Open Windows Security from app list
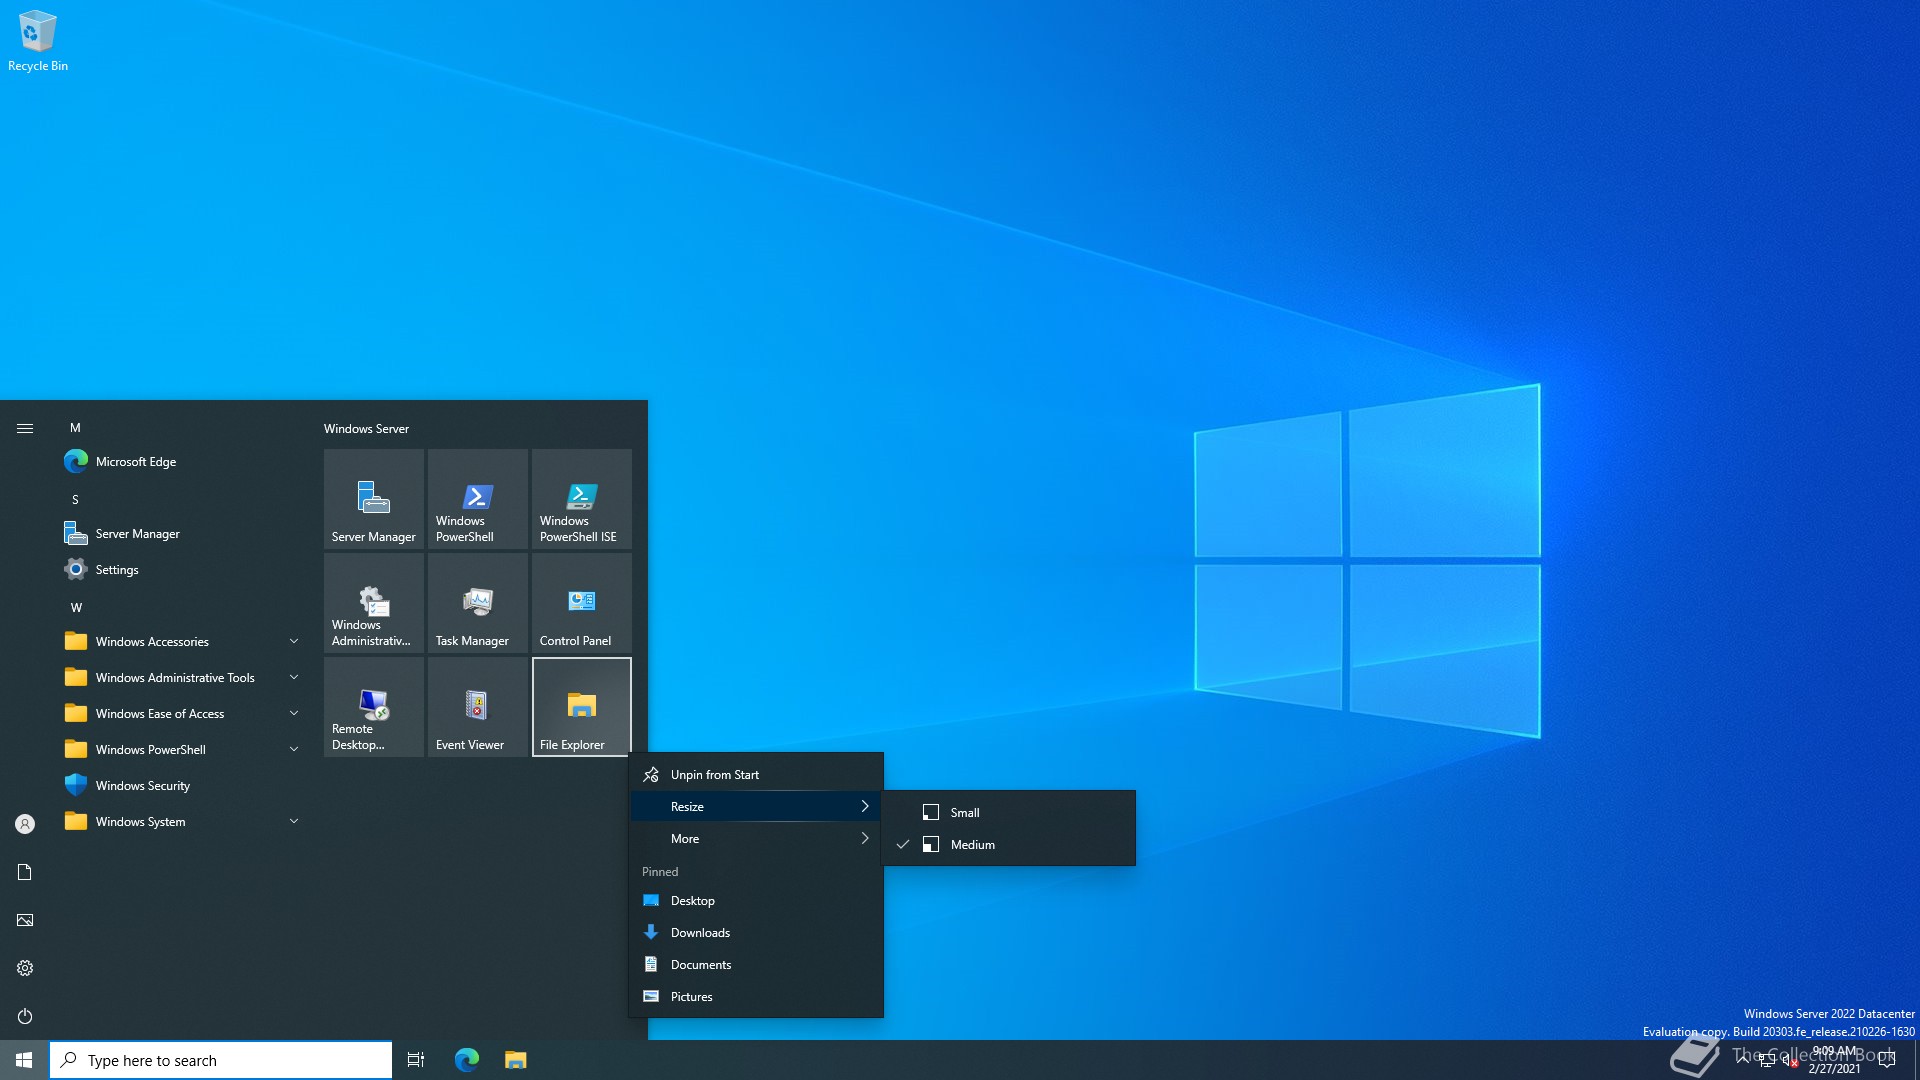 (142, 786)
